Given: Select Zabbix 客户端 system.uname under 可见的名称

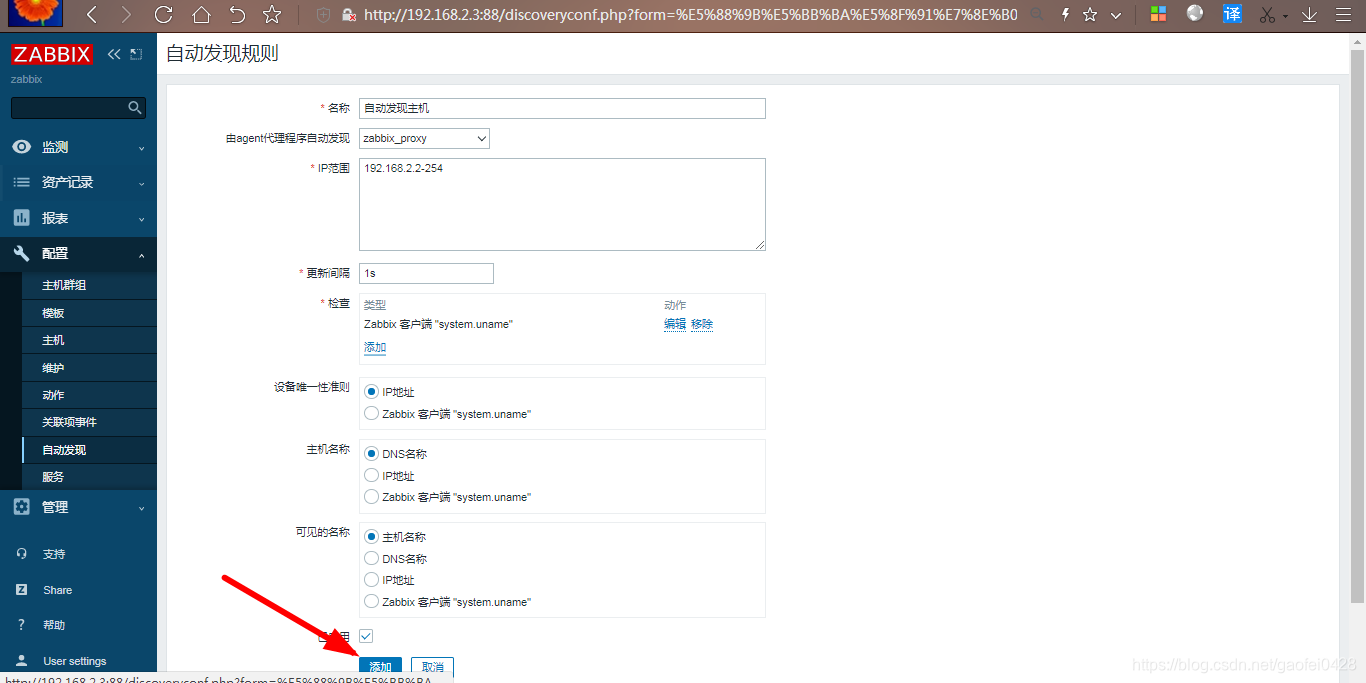Looking at the screenshot, I should click(x=372, y=602).
